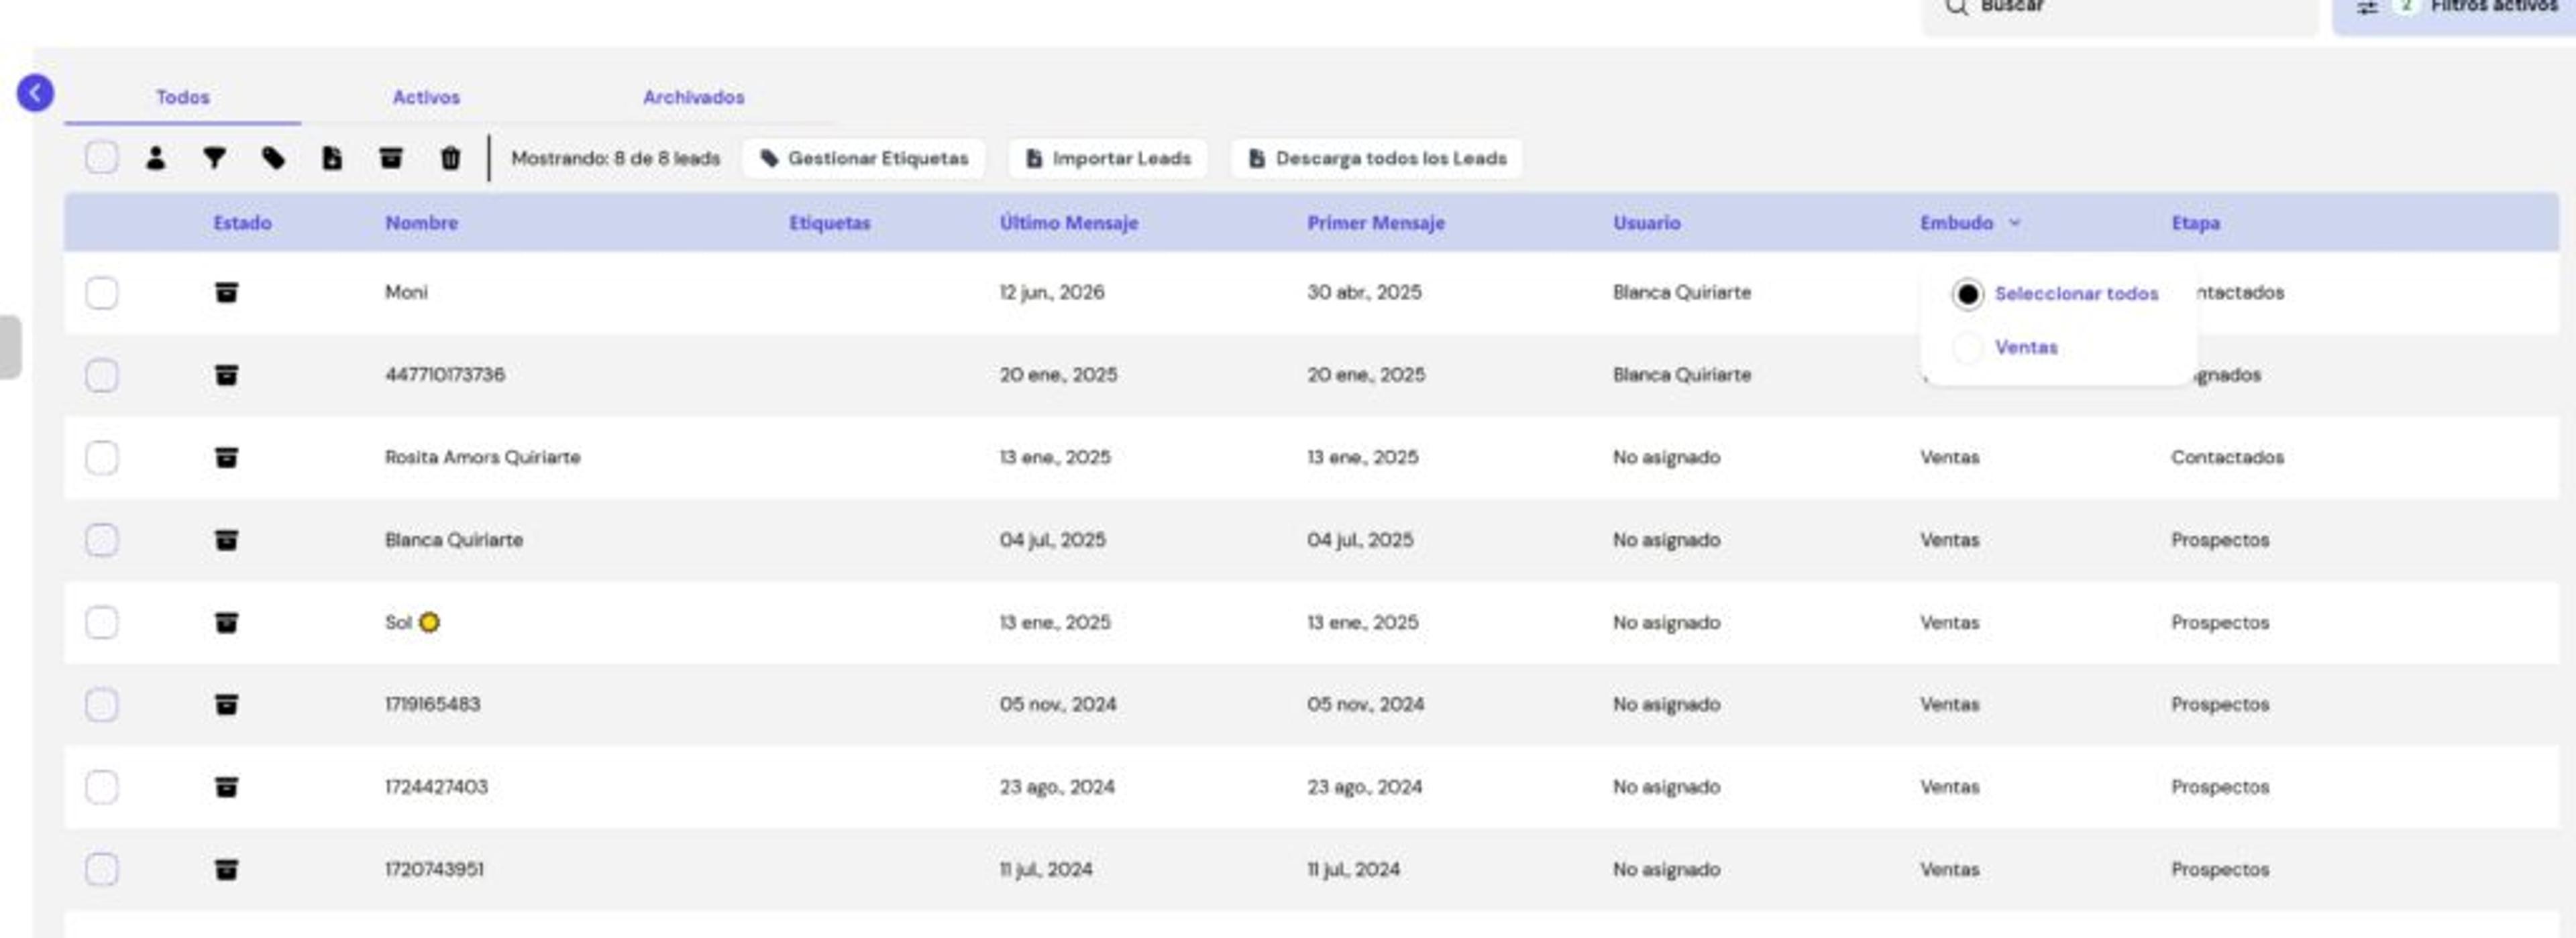Click the Último Mensaje column header

(x=1068, y=222)
